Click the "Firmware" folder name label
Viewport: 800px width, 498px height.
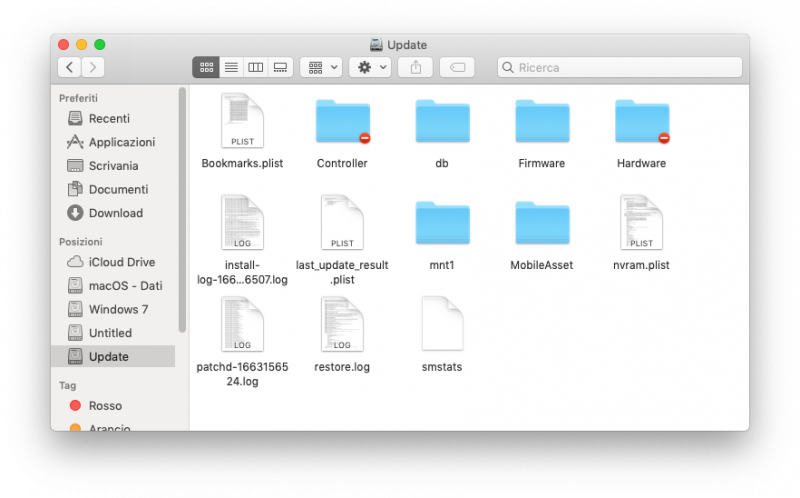(542, 163)
